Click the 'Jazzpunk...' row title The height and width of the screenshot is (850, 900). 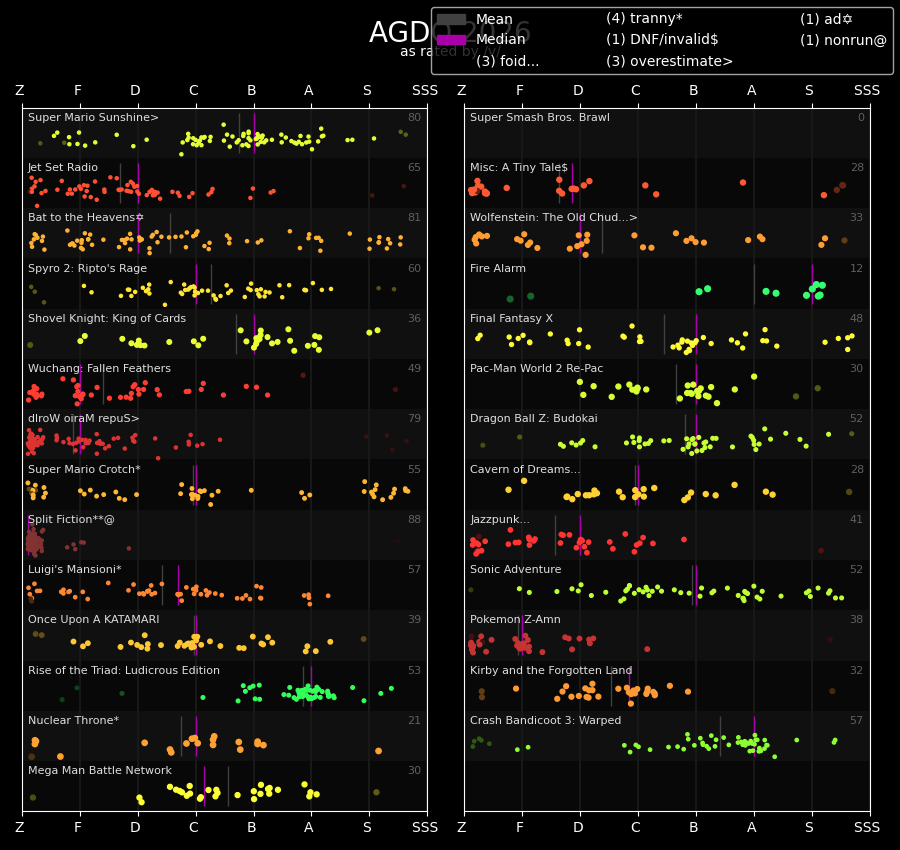[x=499, y=519]
